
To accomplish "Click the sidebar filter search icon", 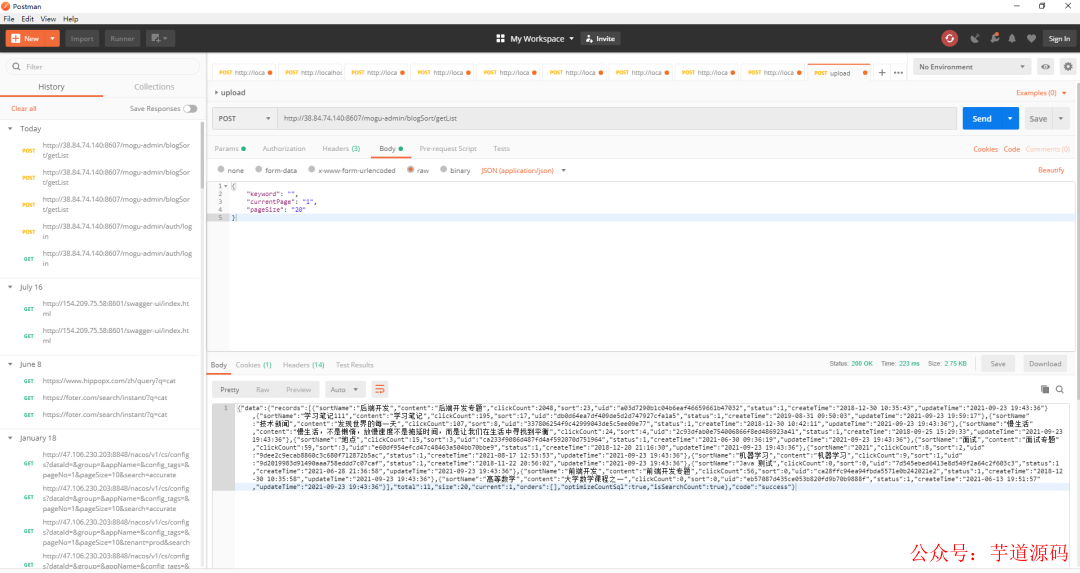I will [x=17, y=67].
